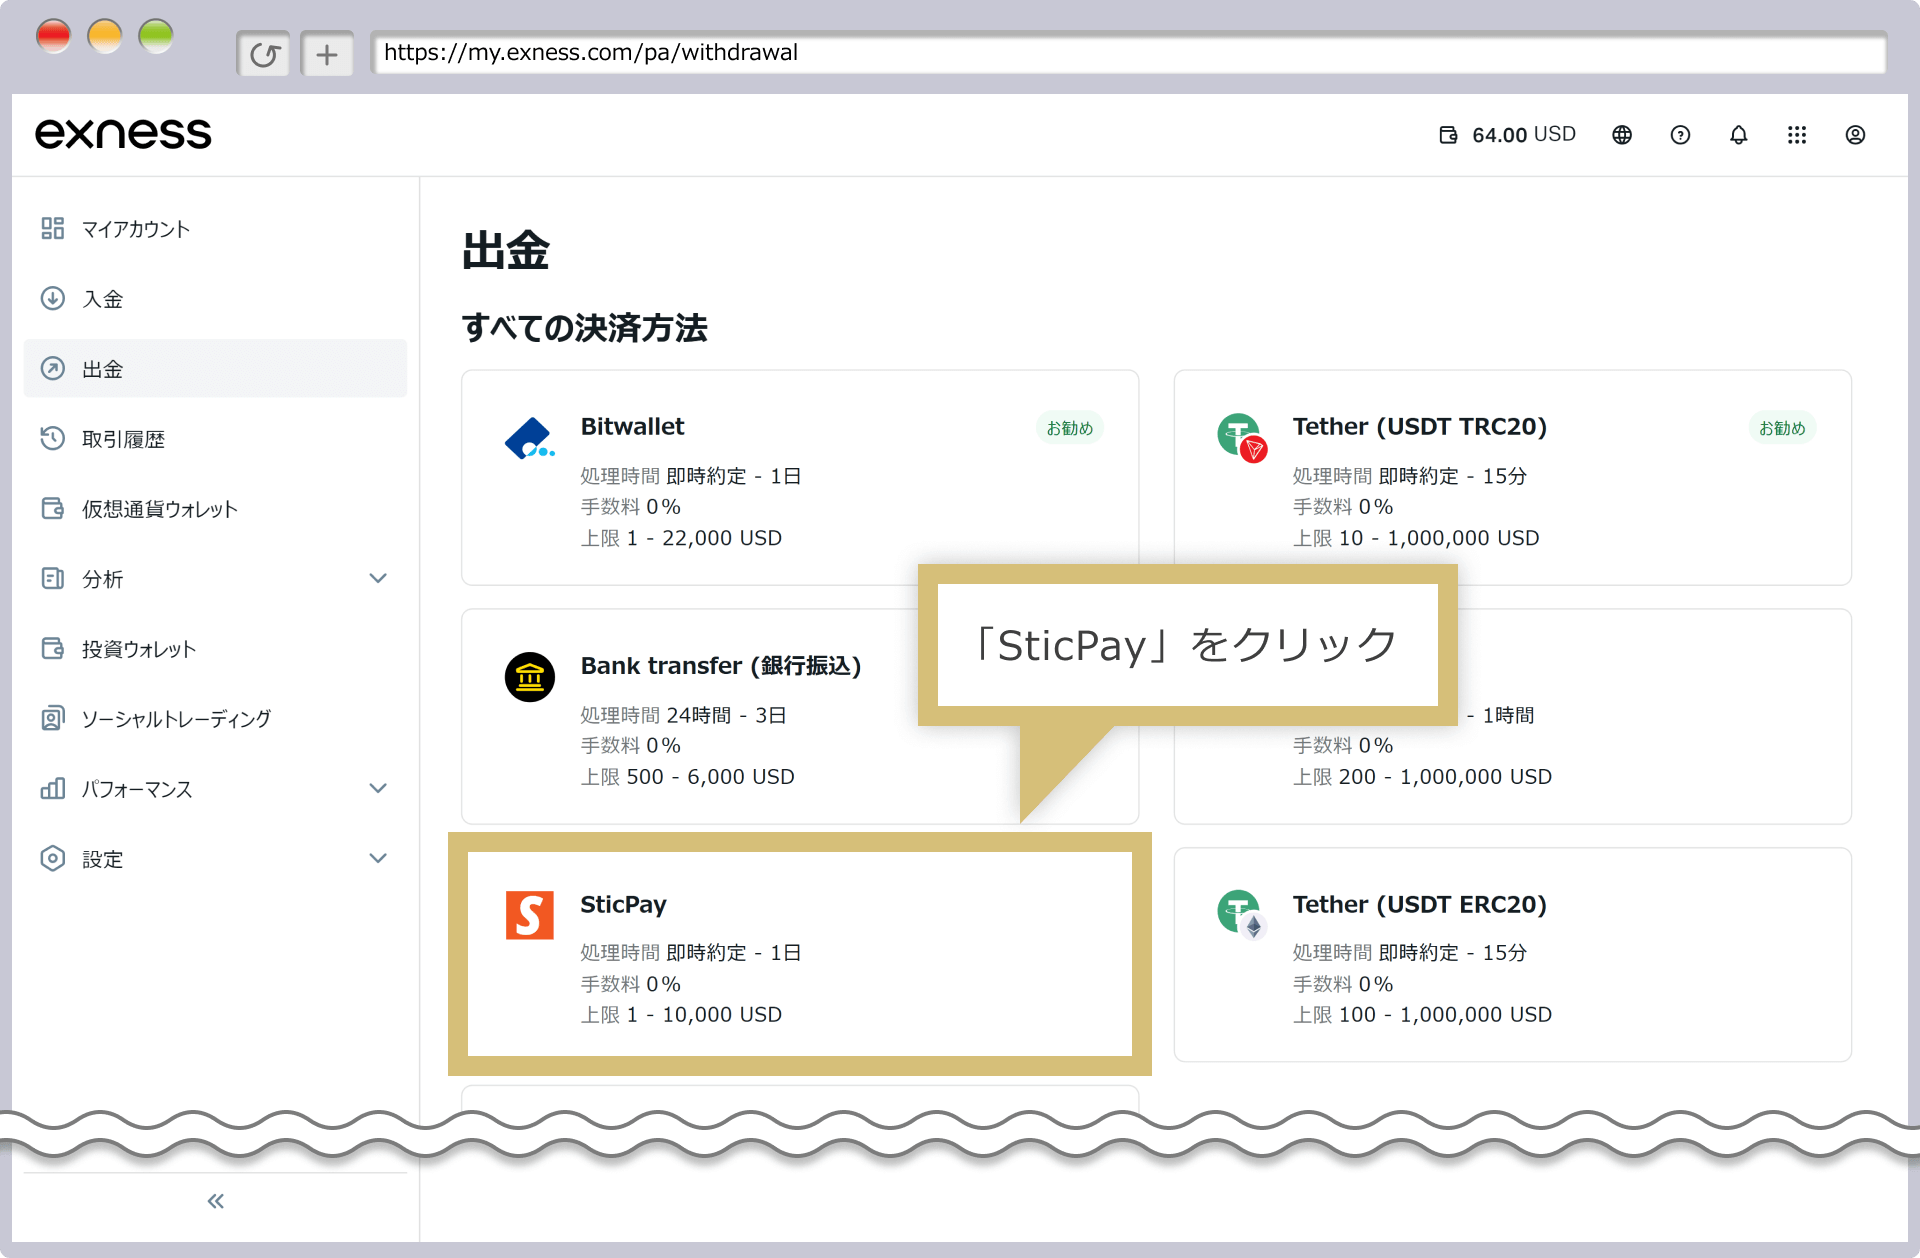Open 取引履歴 transaction history
This screenshot has width=1920, height=1258.
click(215, 438)
